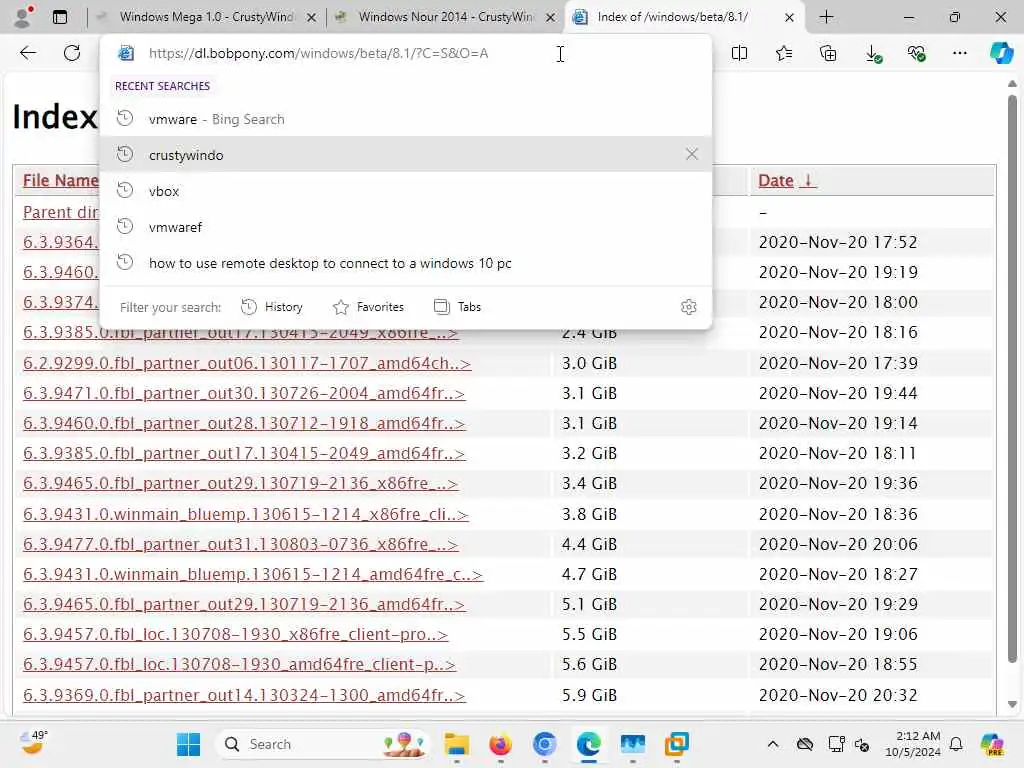The height and width of the screenshot is (768, 1024).
Task: Download 6.3.9465.0 fbl_partner_out29 amd64 file
Action: [244, 604]
